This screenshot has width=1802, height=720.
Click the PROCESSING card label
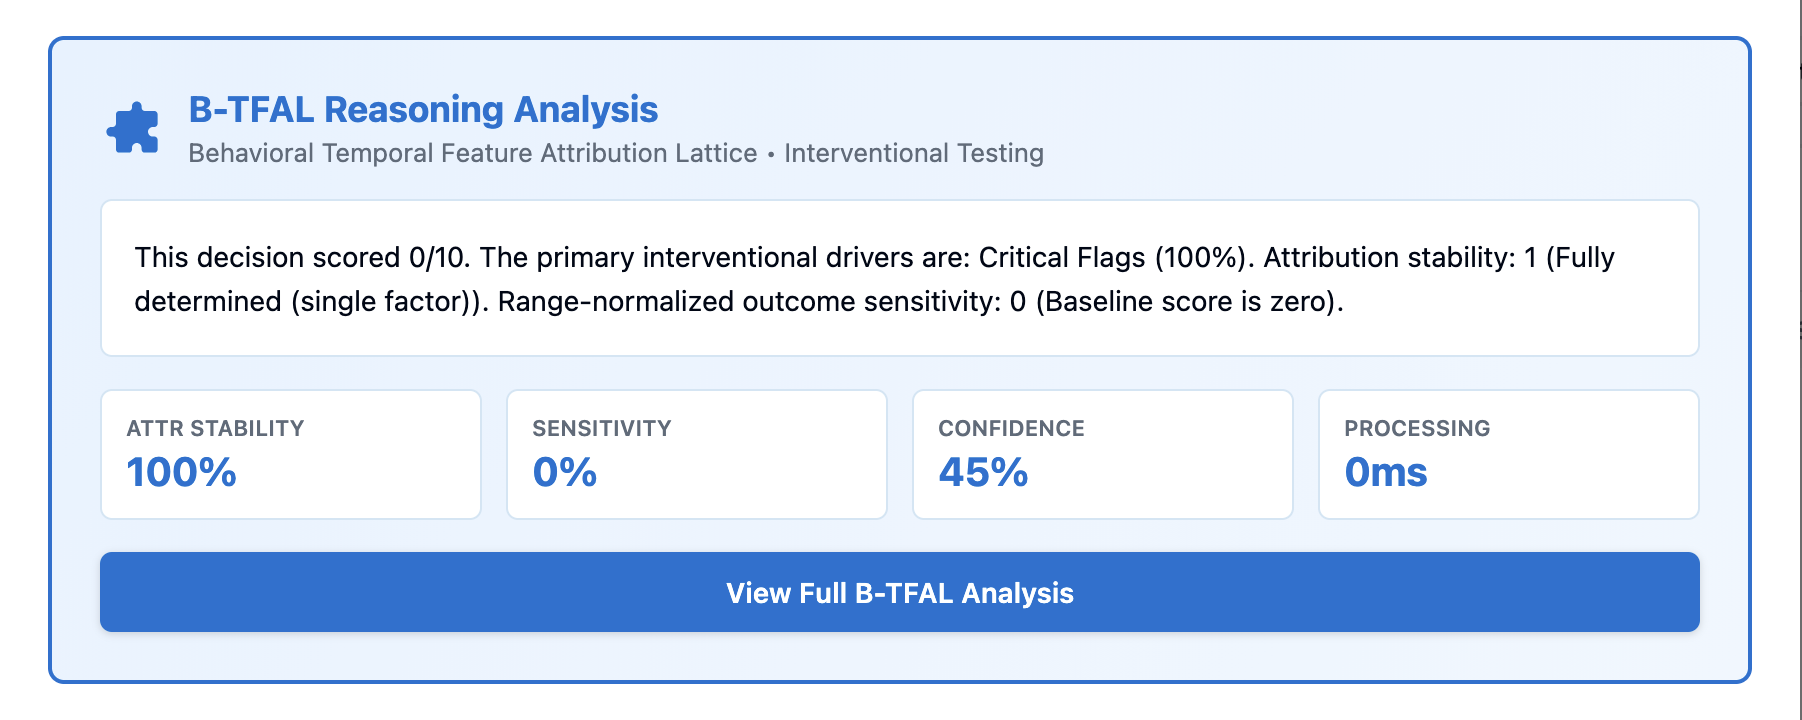[1416, 428]
